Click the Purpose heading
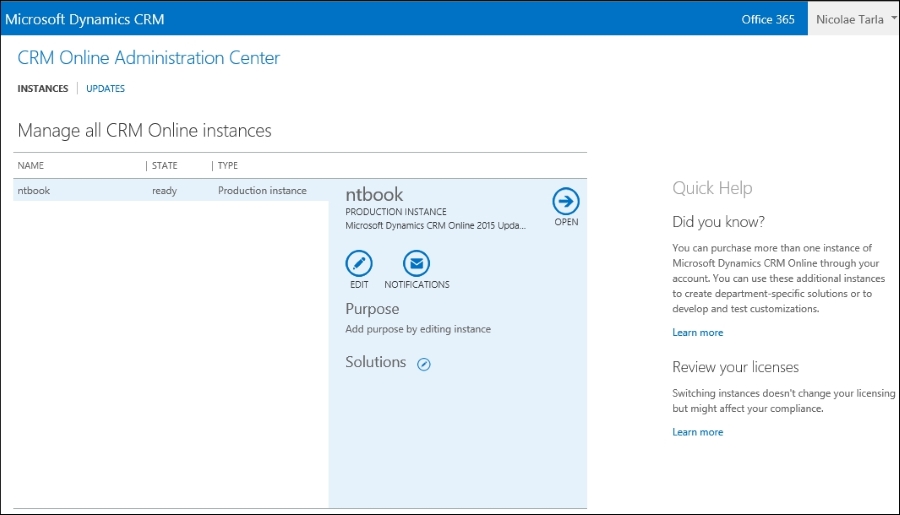Image resolution: width=900 pixels, height=515 pixels. click(x=372, y=309)
